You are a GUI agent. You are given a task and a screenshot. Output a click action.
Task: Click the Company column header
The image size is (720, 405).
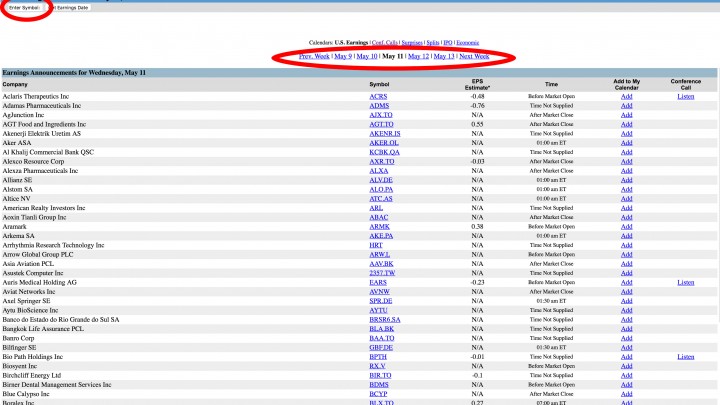click(x=15, y=84)
